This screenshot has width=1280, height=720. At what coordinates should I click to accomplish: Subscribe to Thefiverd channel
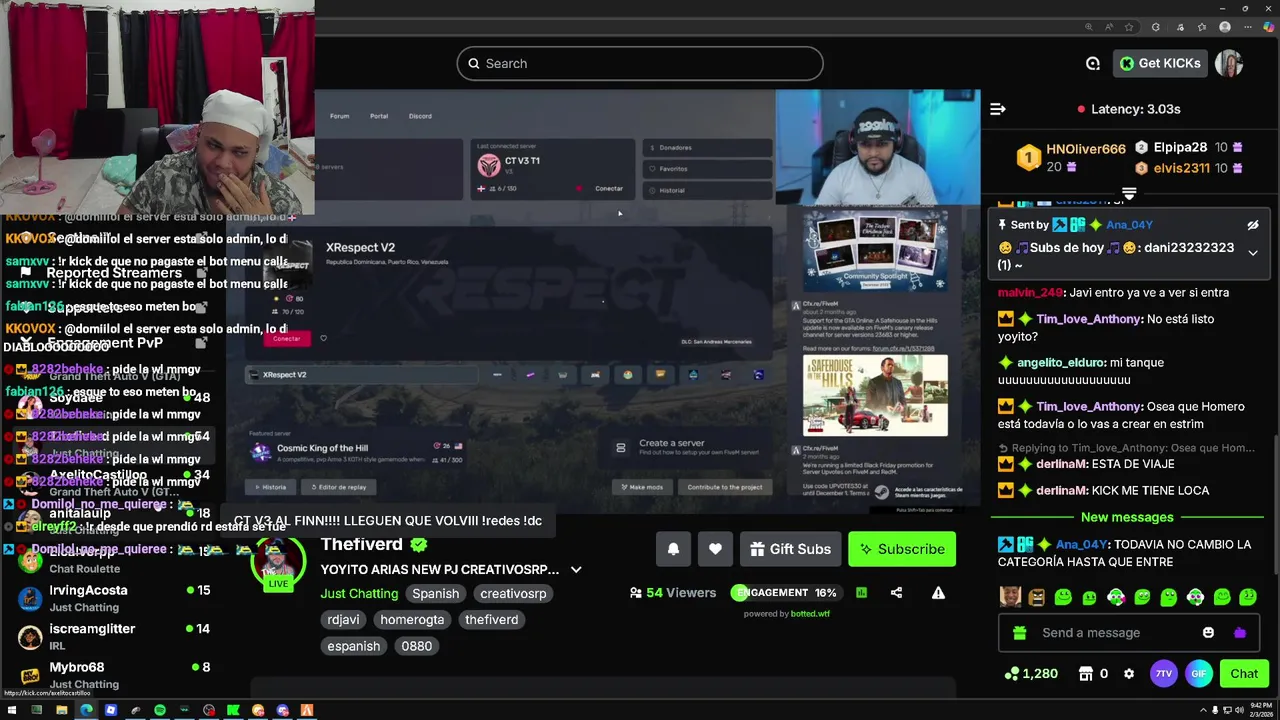tap(902, 549)
